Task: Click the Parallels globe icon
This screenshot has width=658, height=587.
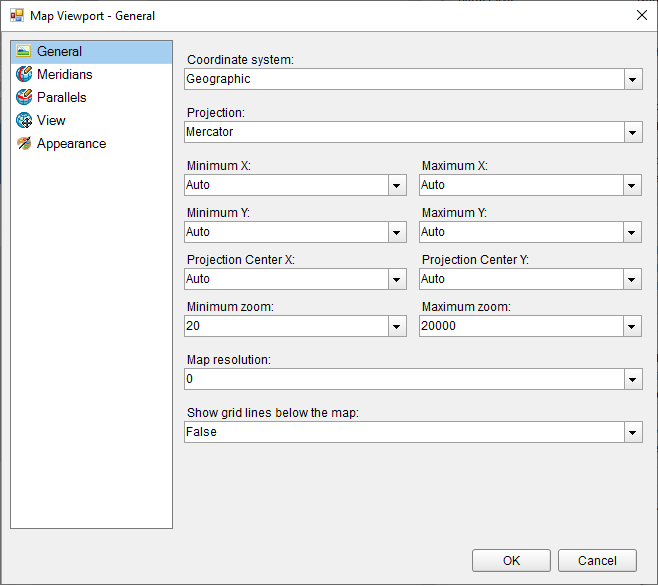Action: click(x=24, y=97)
